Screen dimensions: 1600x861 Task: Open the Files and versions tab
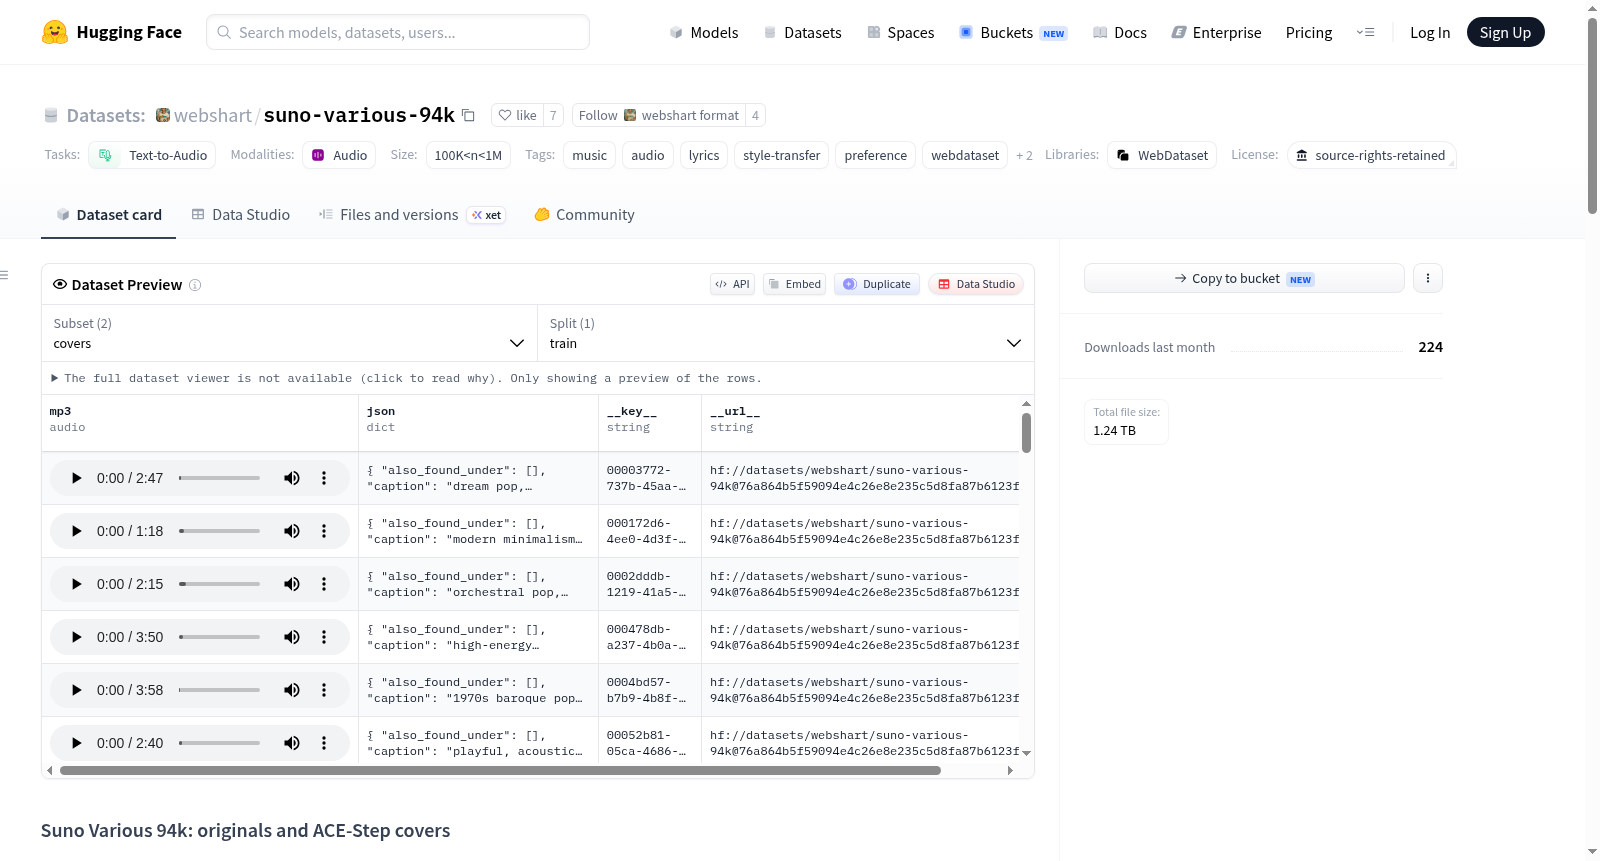[x=412, y=214]
